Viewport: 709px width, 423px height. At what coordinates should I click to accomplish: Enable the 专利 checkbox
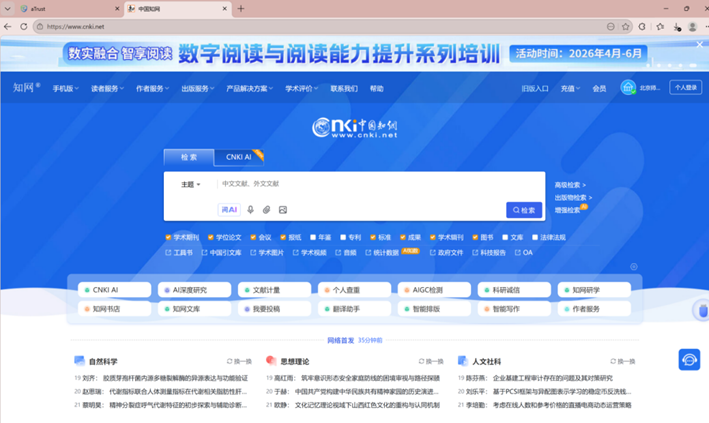click(x=343, y=237)
